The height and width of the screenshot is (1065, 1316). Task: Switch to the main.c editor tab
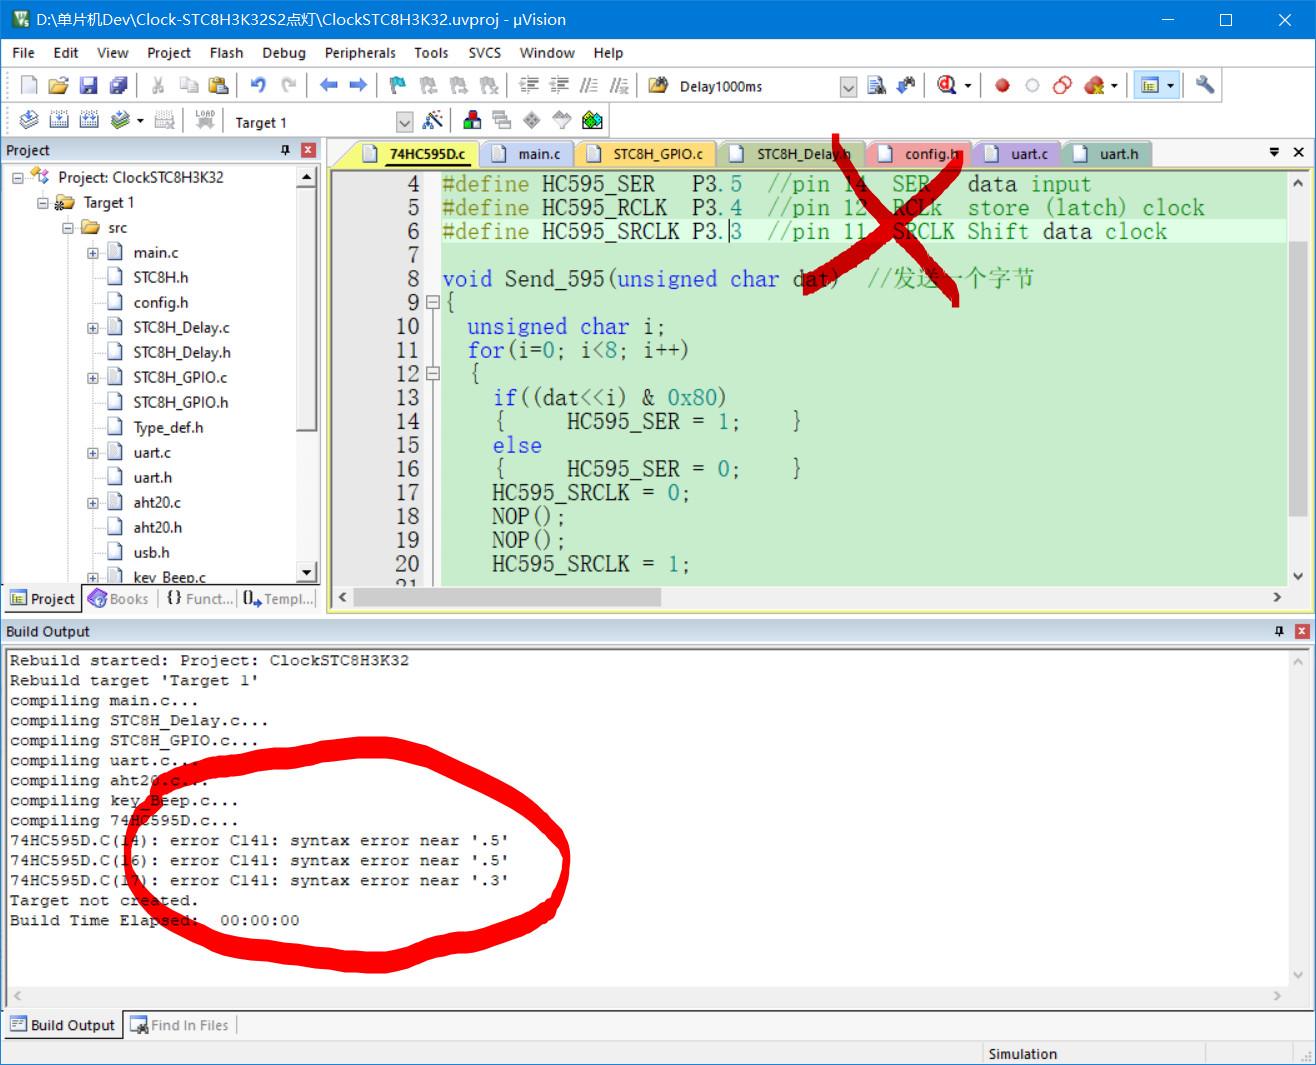coord(528,154)
